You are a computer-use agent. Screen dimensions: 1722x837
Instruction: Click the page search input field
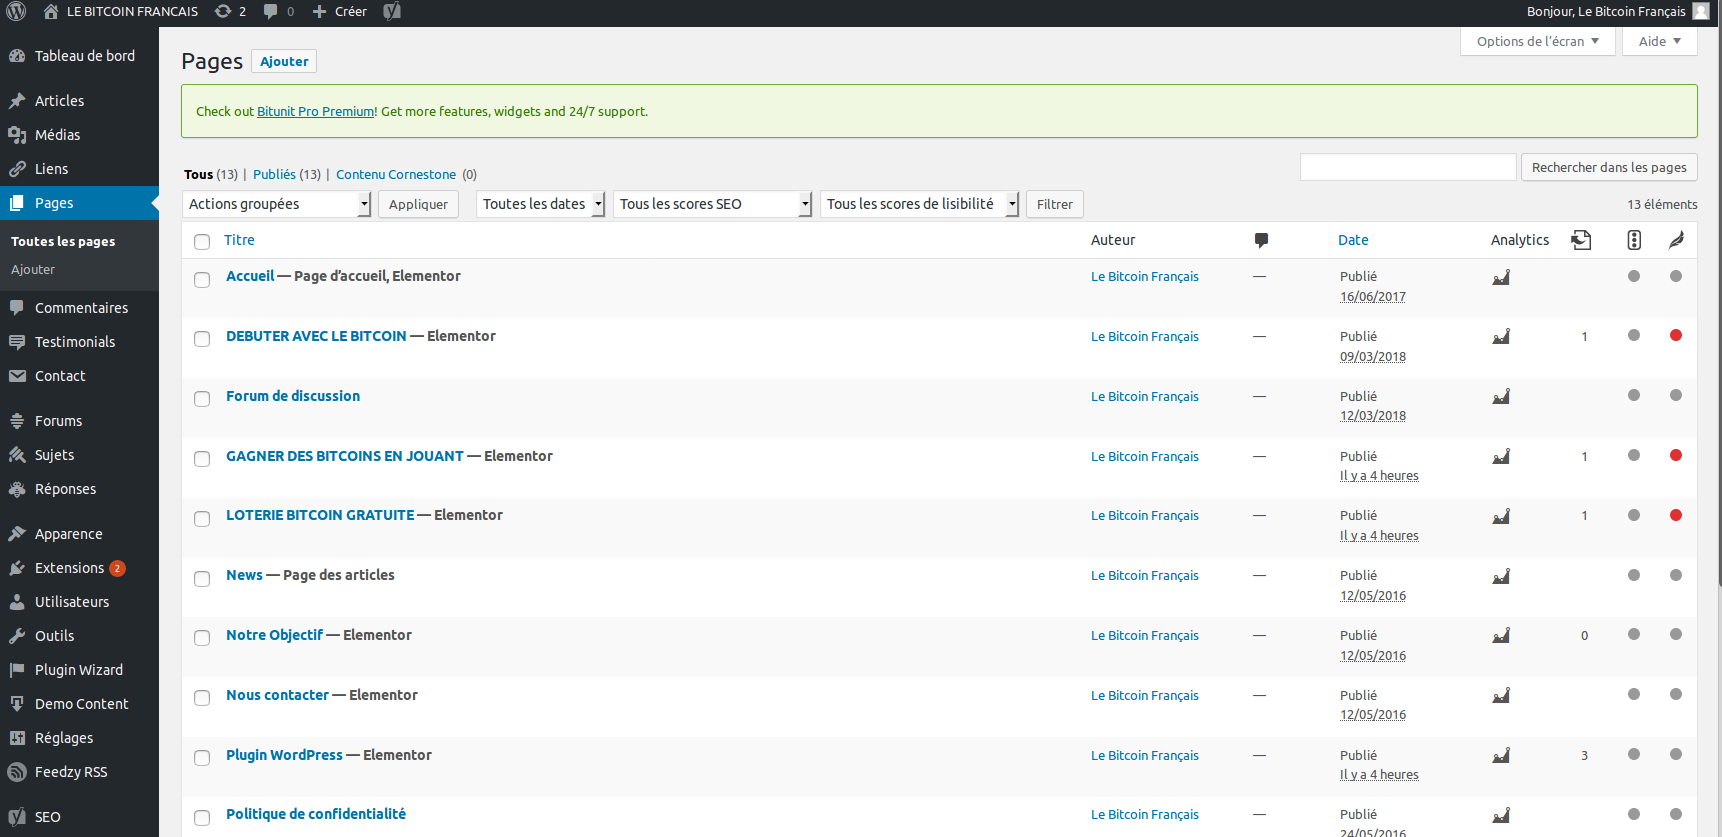coord(1408,167)
